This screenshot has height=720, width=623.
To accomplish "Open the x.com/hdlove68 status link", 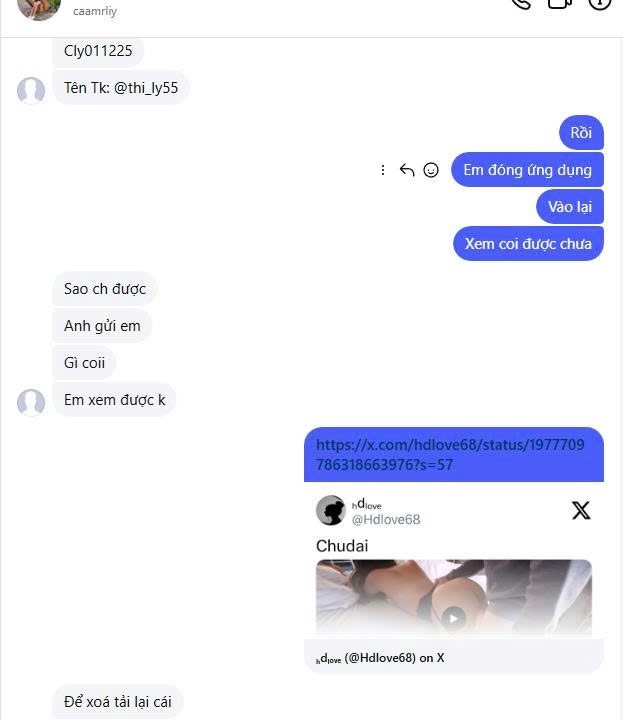I will [450, 455].
